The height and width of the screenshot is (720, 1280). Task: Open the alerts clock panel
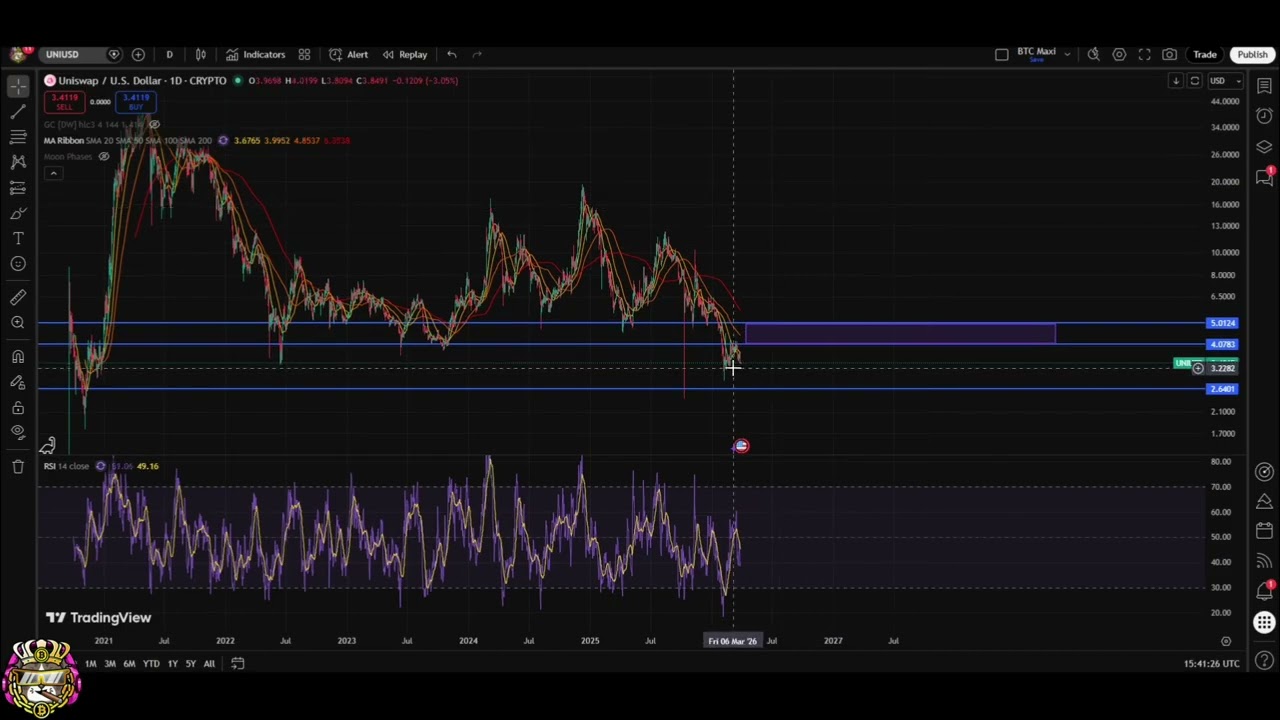coord(1264,117)
